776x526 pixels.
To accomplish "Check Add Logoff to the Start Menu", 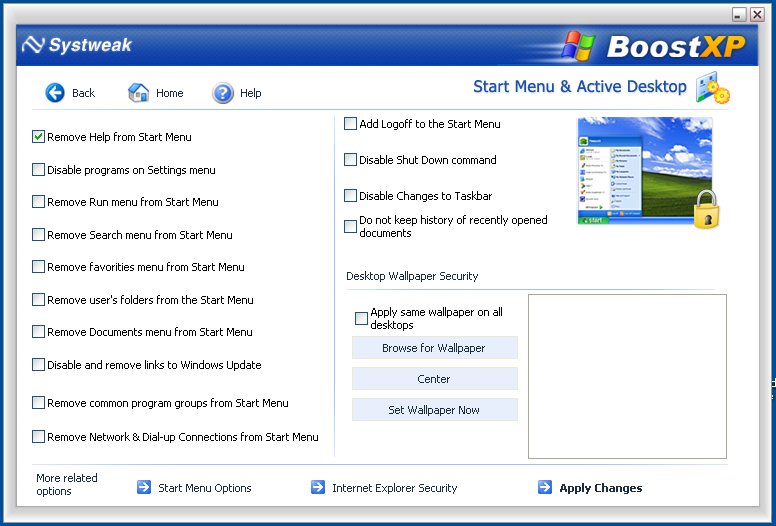I will [350, 124].
